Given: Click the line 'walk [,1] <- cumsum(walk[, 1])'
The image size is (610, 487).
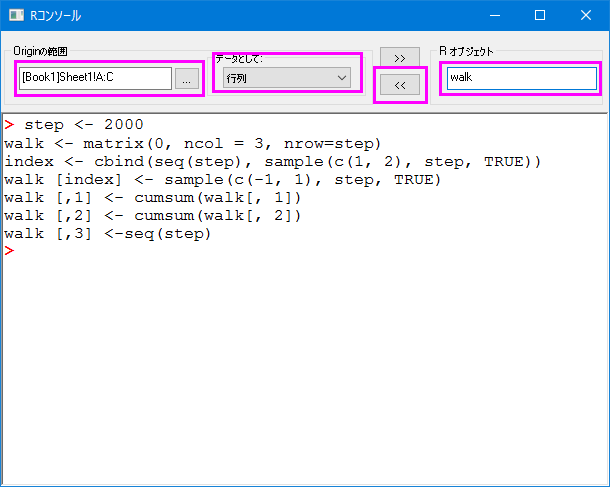Looking at the screenshot, I should (x=152, y=198).
